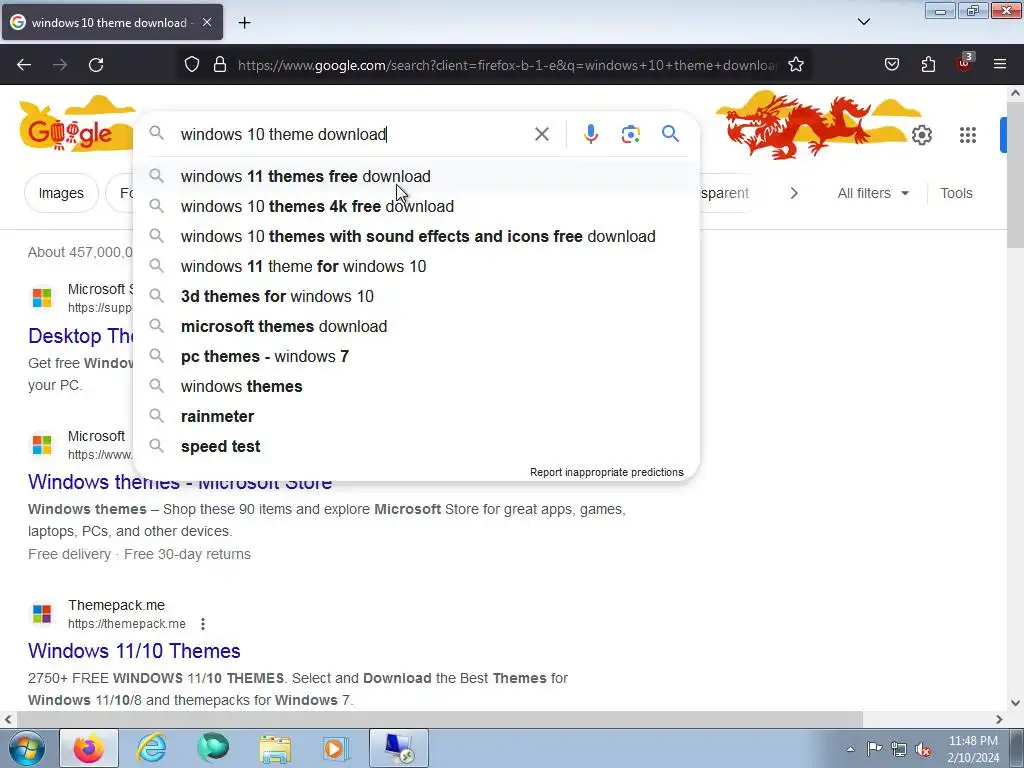
Task: Go back to the previous page
Action: coord(24,65)
